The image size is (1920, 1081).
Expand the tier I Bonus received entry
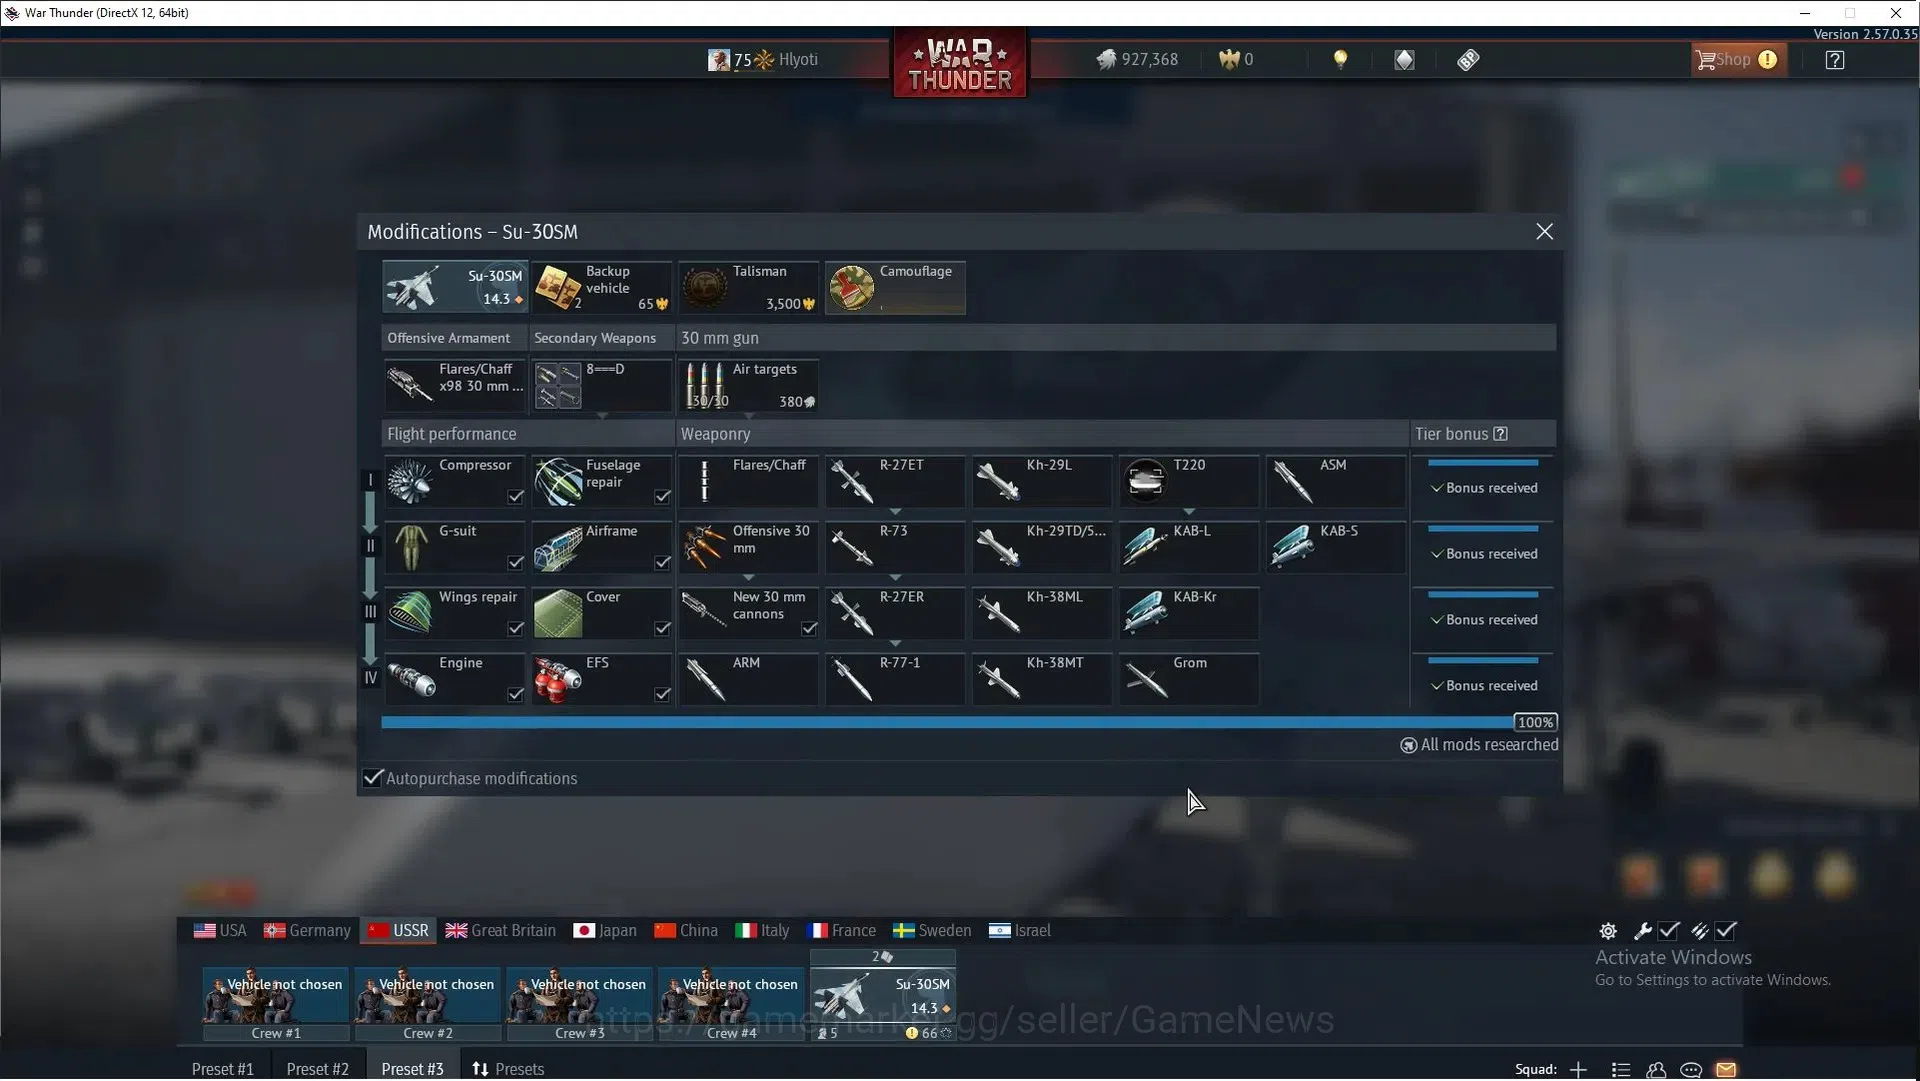[x=1483, y=488]
